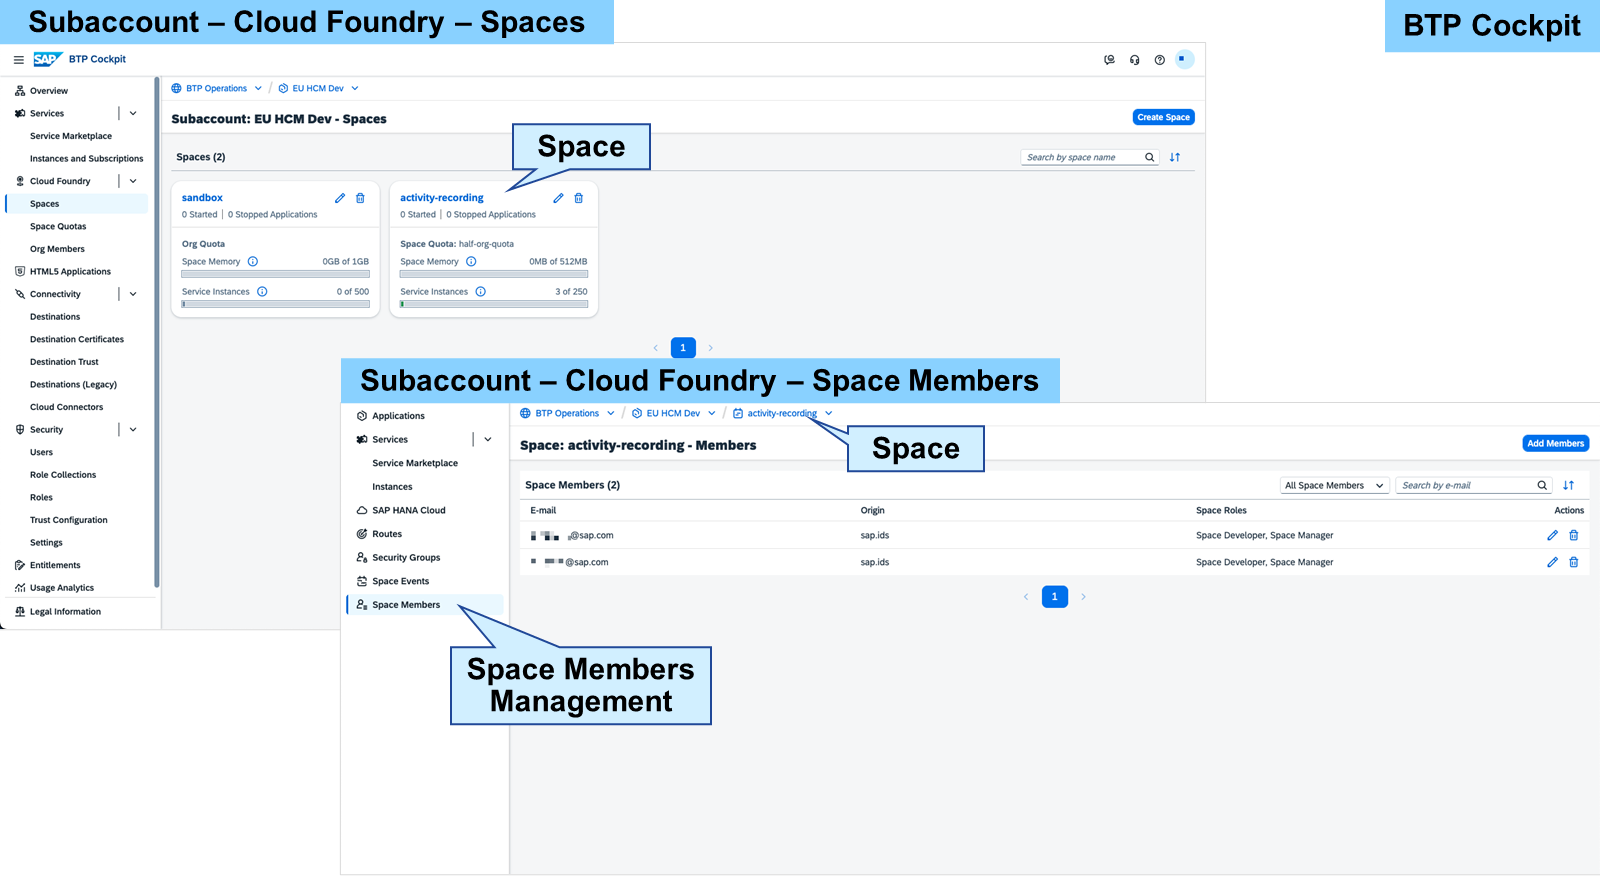Show info for activity-recording Service Instances
Image resolution: width=1600 pixels, height=876 pixels.
coord(480,292)
